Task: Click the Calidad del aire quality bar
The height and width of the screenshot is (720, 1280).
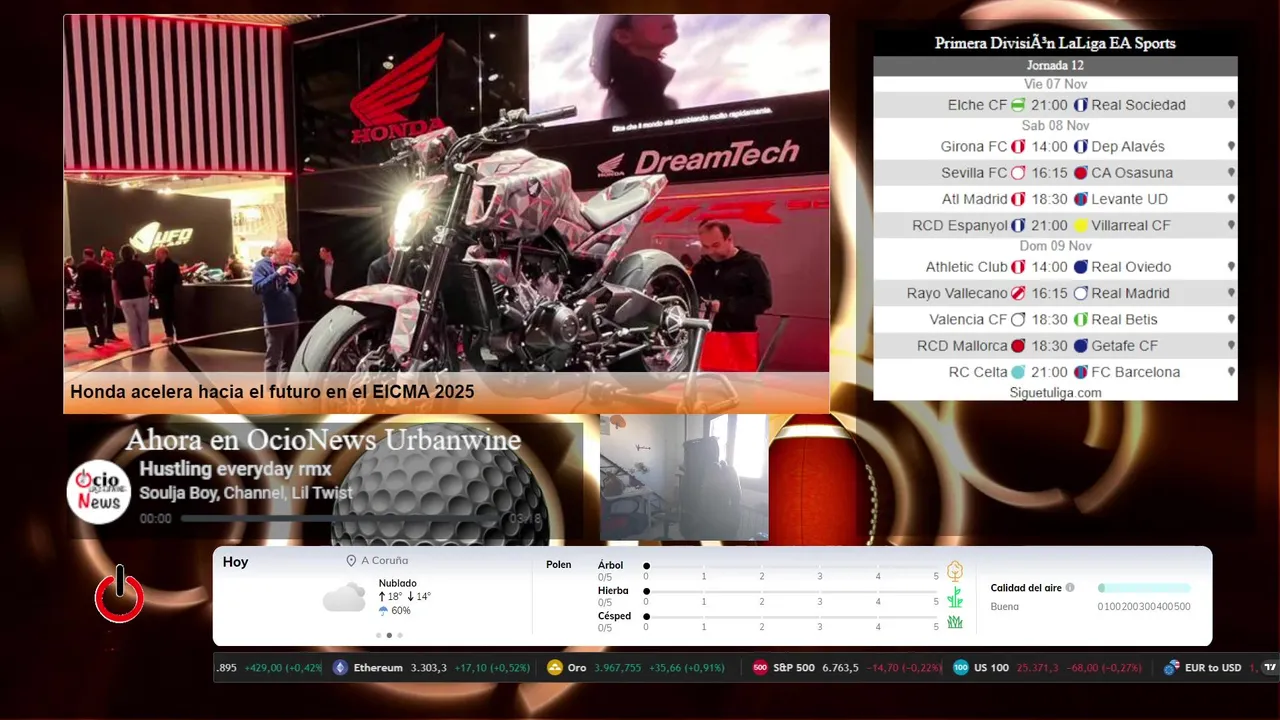Action: tap(1144, 588)
